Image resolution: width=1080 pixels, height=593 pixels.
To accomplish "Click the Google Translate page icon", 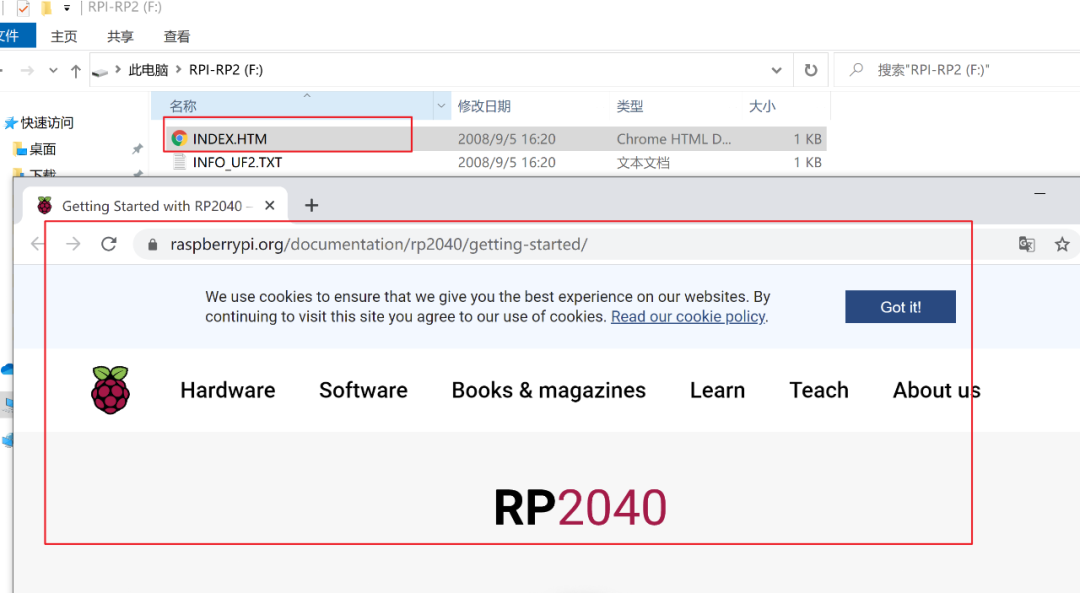I will coord(1026,244).
